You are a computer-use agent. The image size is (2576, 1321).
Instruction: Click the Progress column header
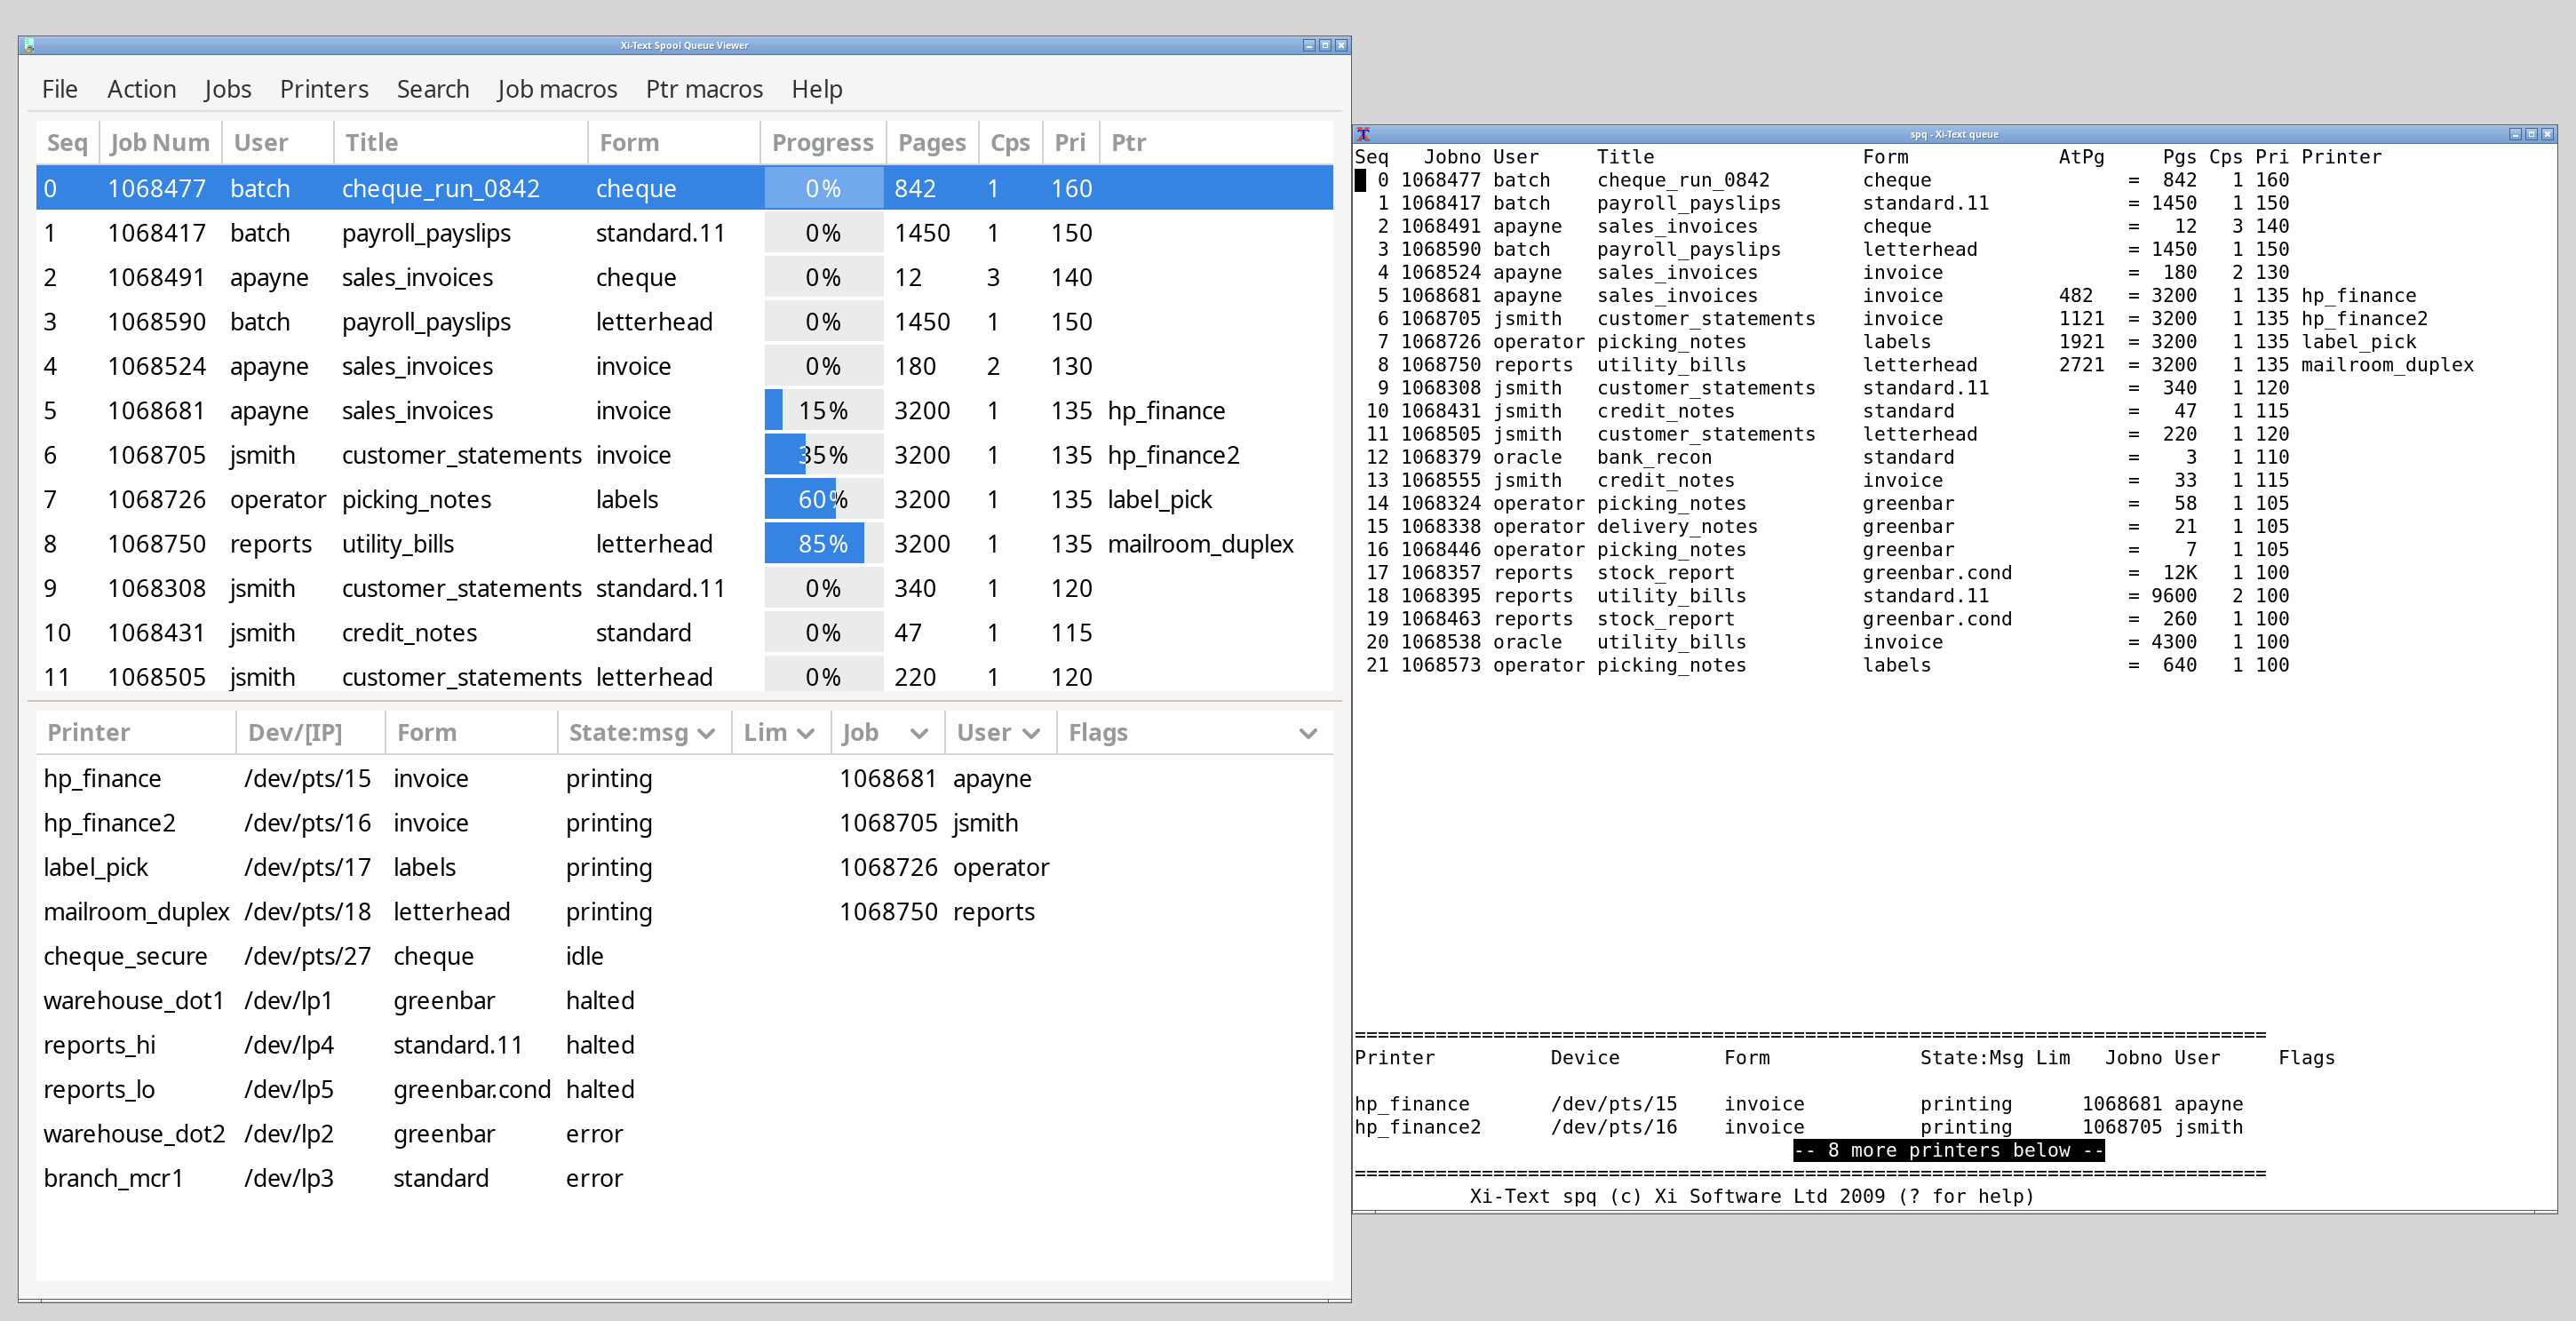click(823, 143)
